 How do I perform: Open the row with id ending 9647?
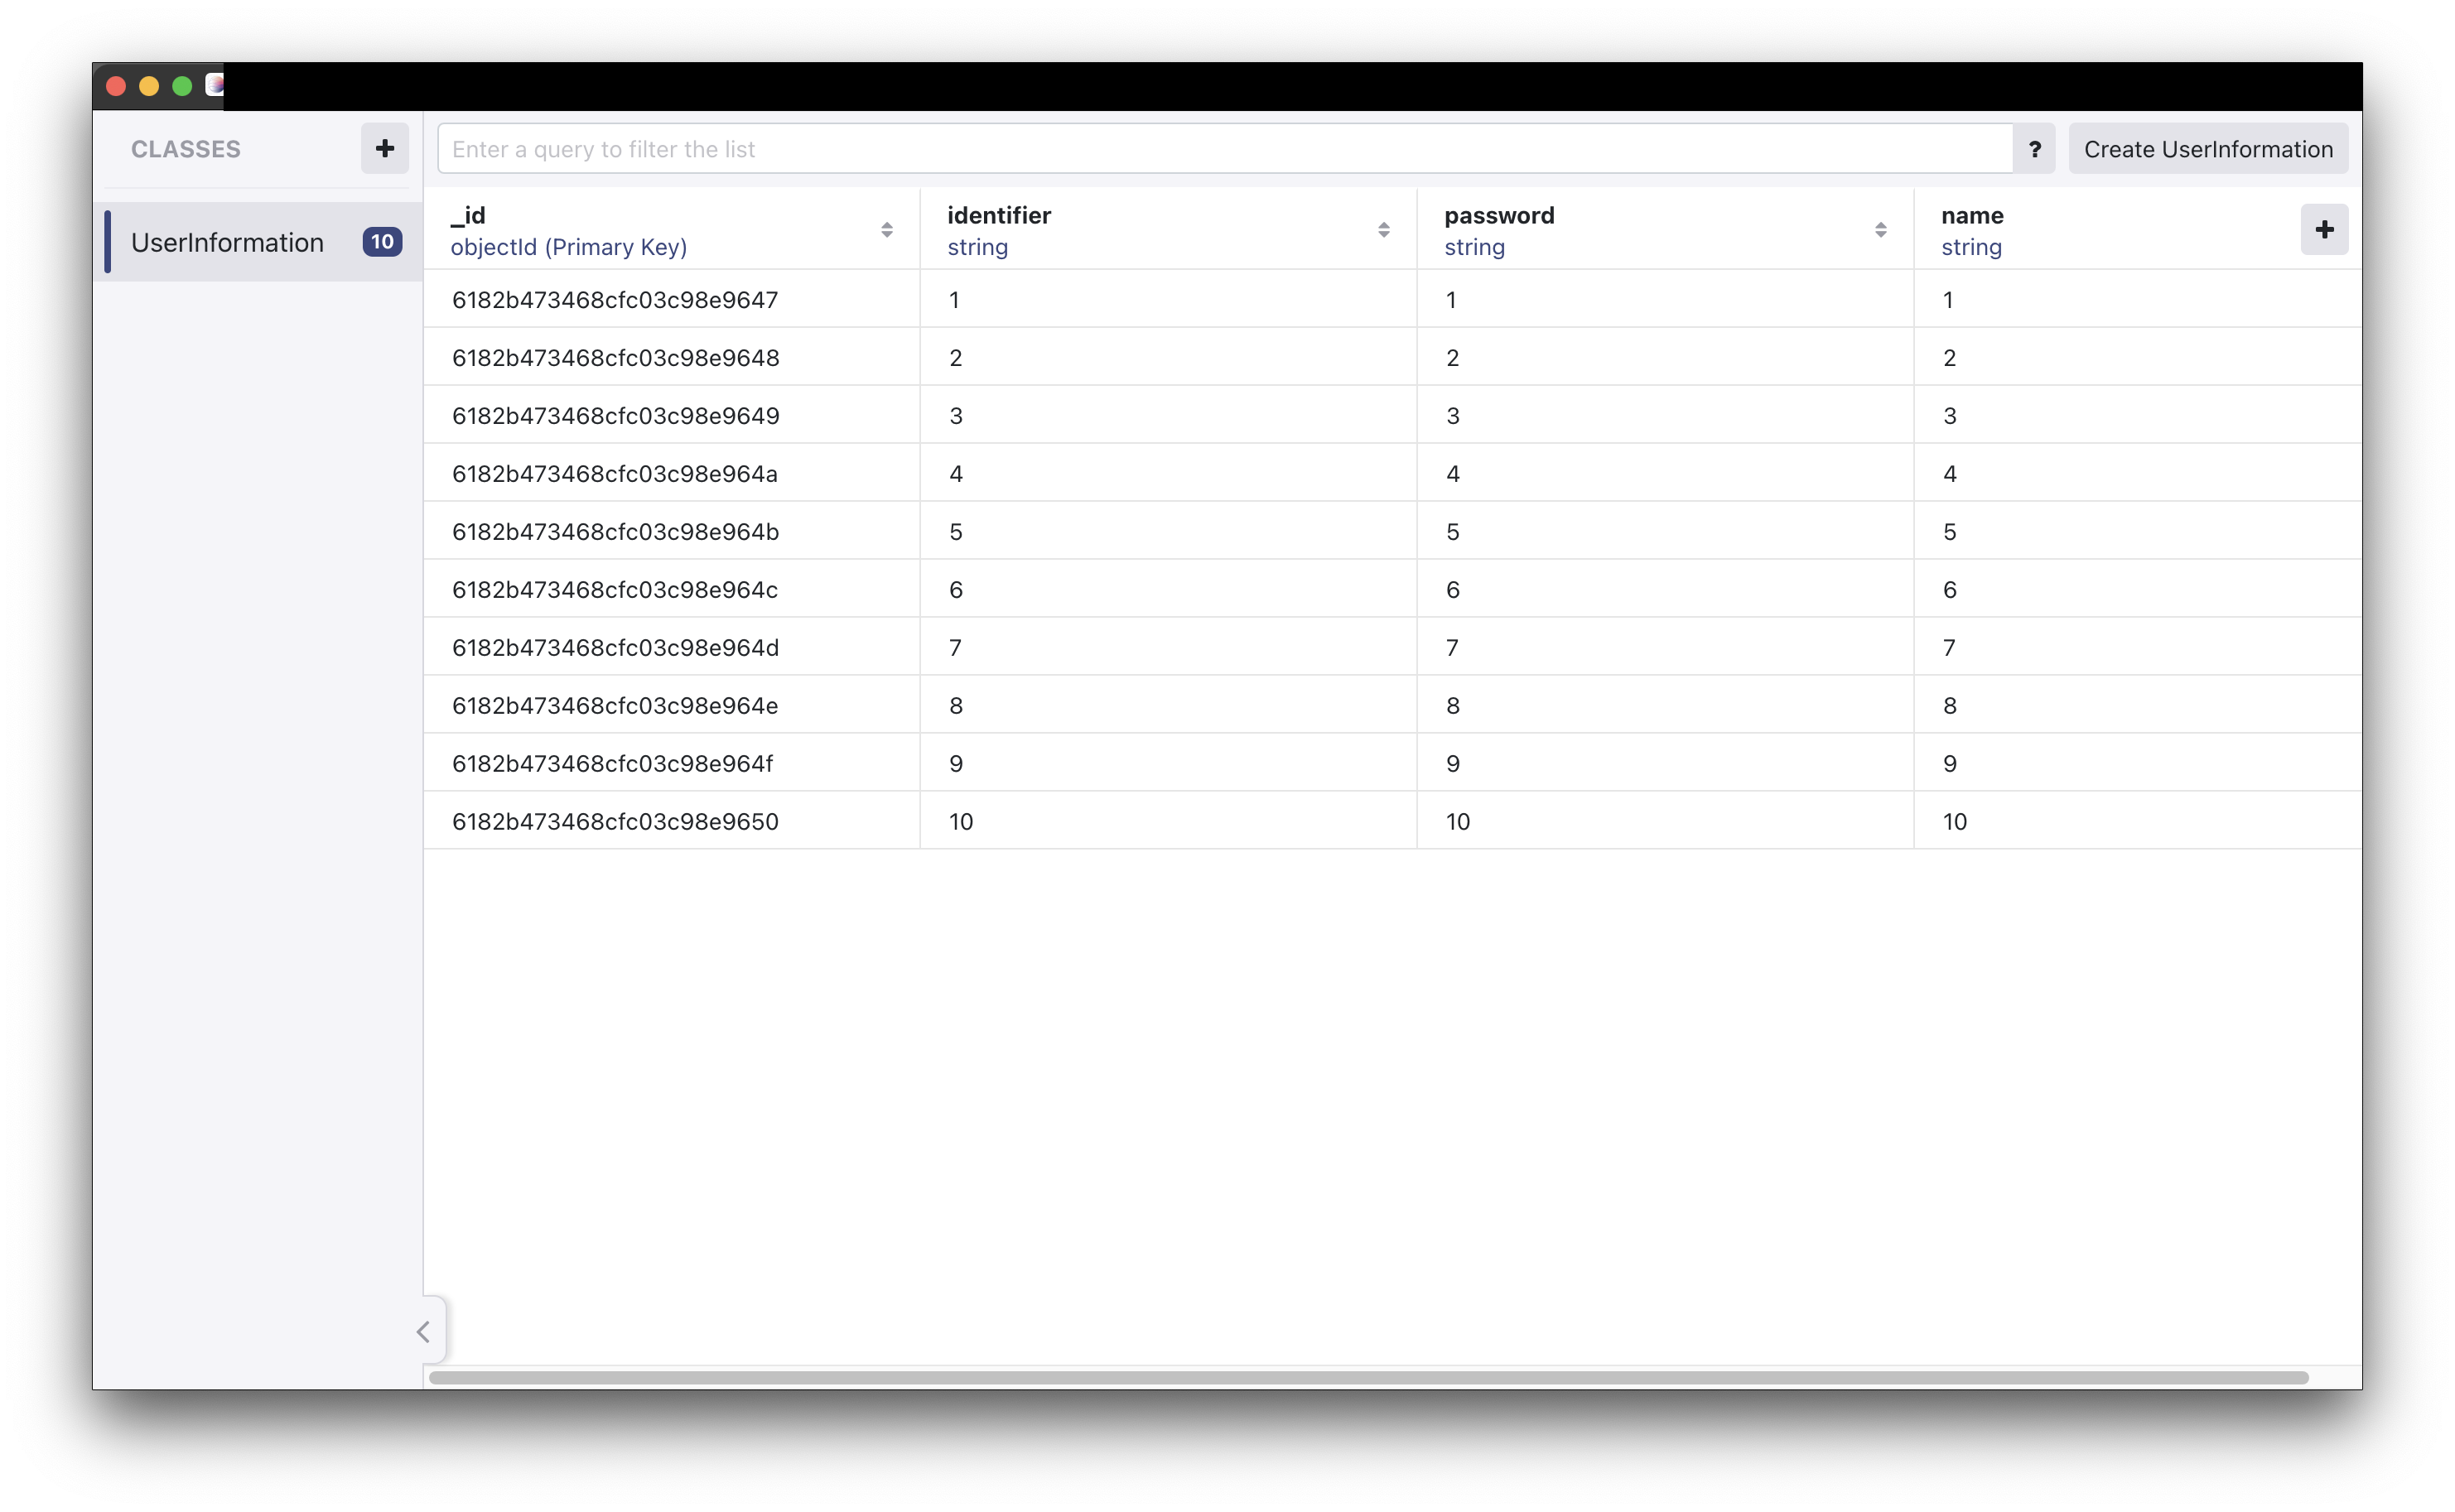point(614,300)
